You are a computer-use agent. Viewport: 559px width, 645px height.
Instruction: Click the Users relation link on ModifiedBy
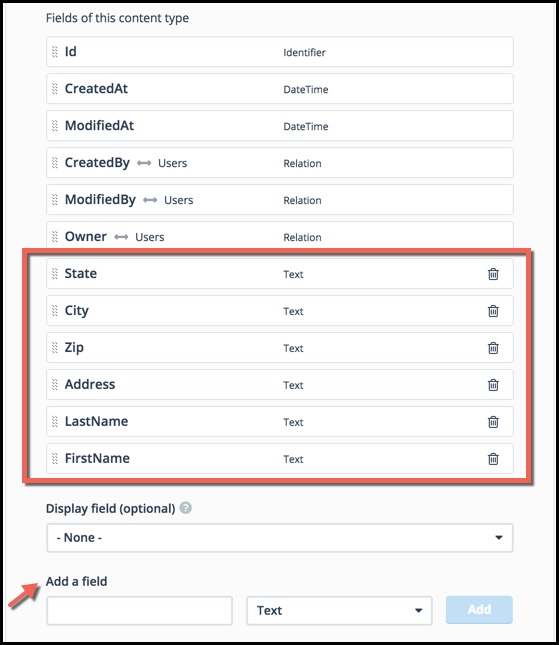click(179, 200)
